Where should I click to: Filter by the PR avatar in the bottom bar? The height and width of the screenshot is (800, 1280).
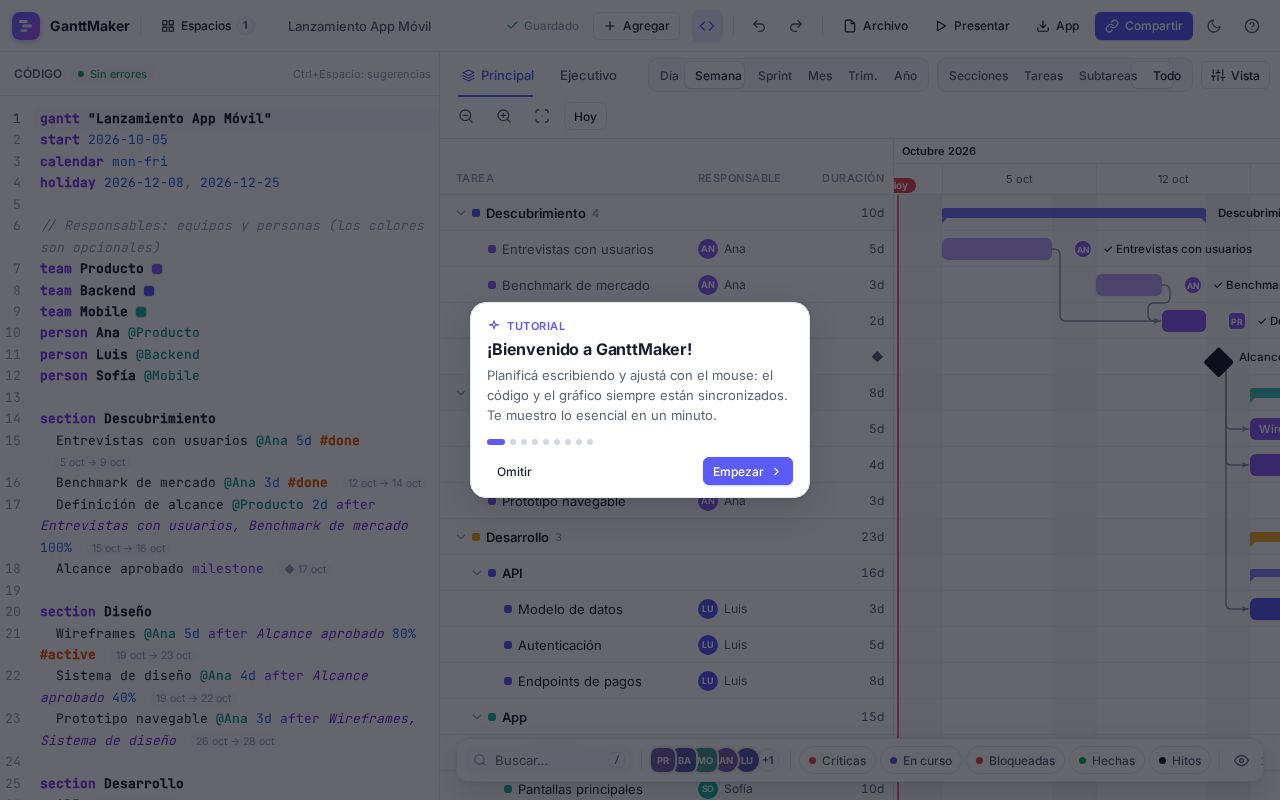(x=662, y=760)
